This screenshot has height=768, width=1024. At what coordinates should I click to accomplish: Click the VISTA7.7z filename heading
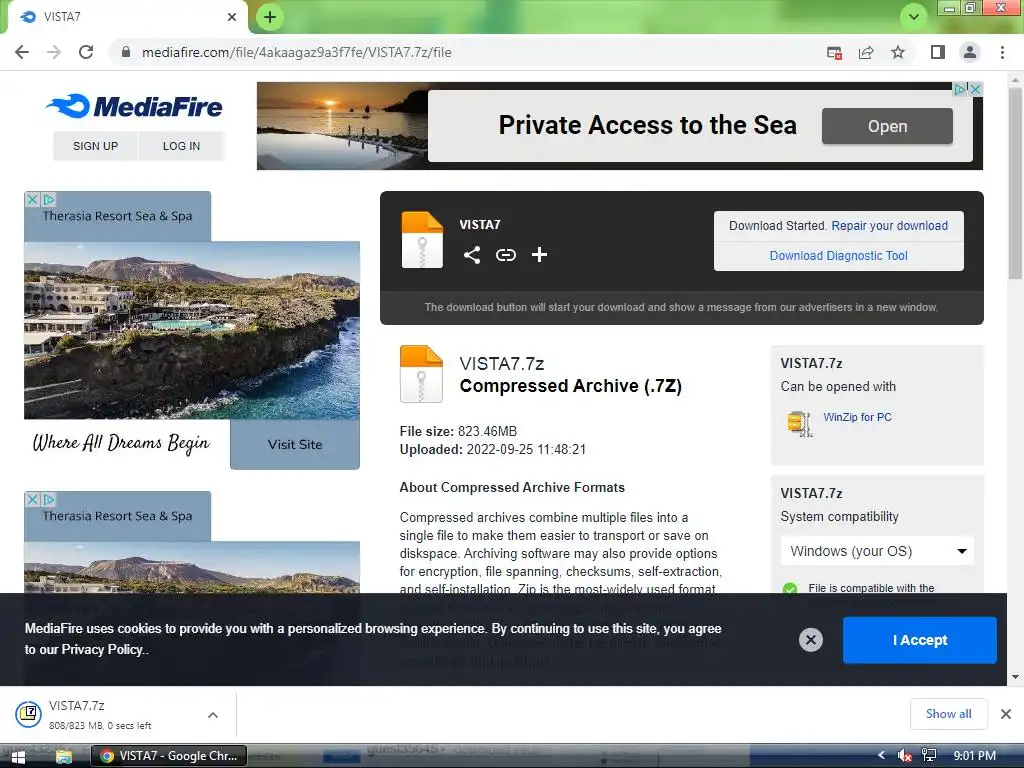pos(502,363)
